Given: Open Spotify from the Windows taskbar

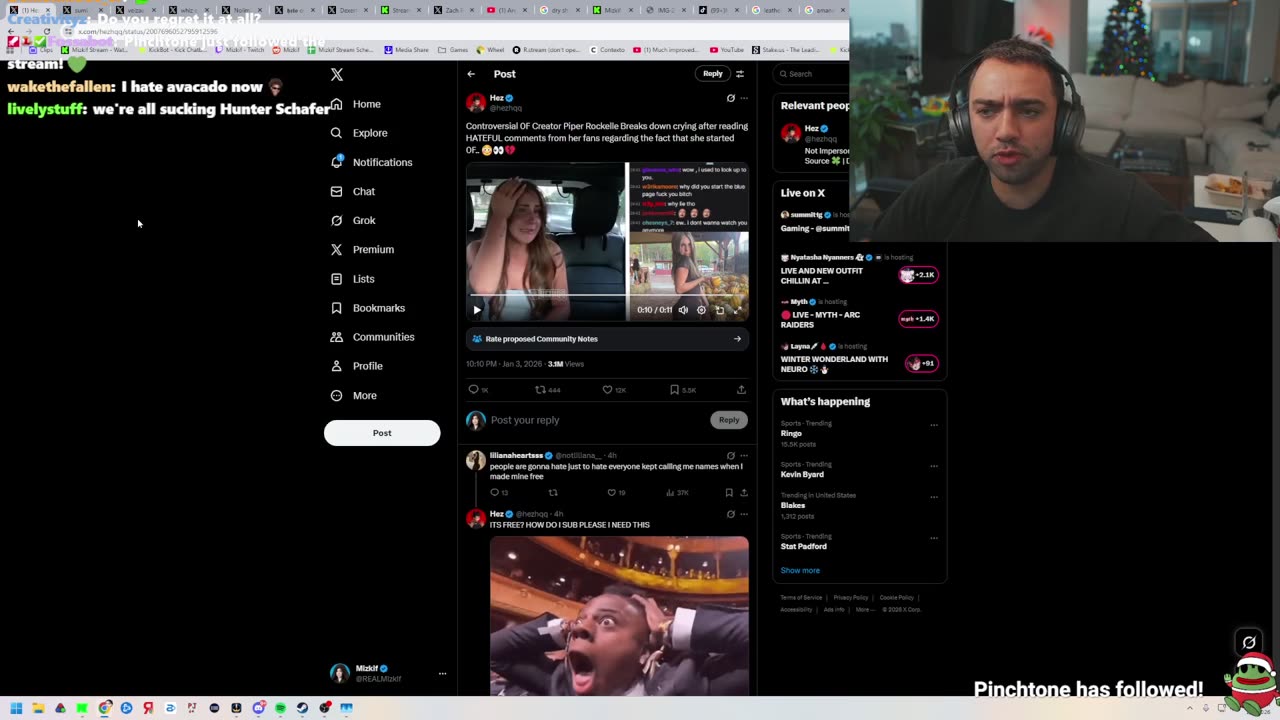Looking at the screenshot, I should coord(280,708).
